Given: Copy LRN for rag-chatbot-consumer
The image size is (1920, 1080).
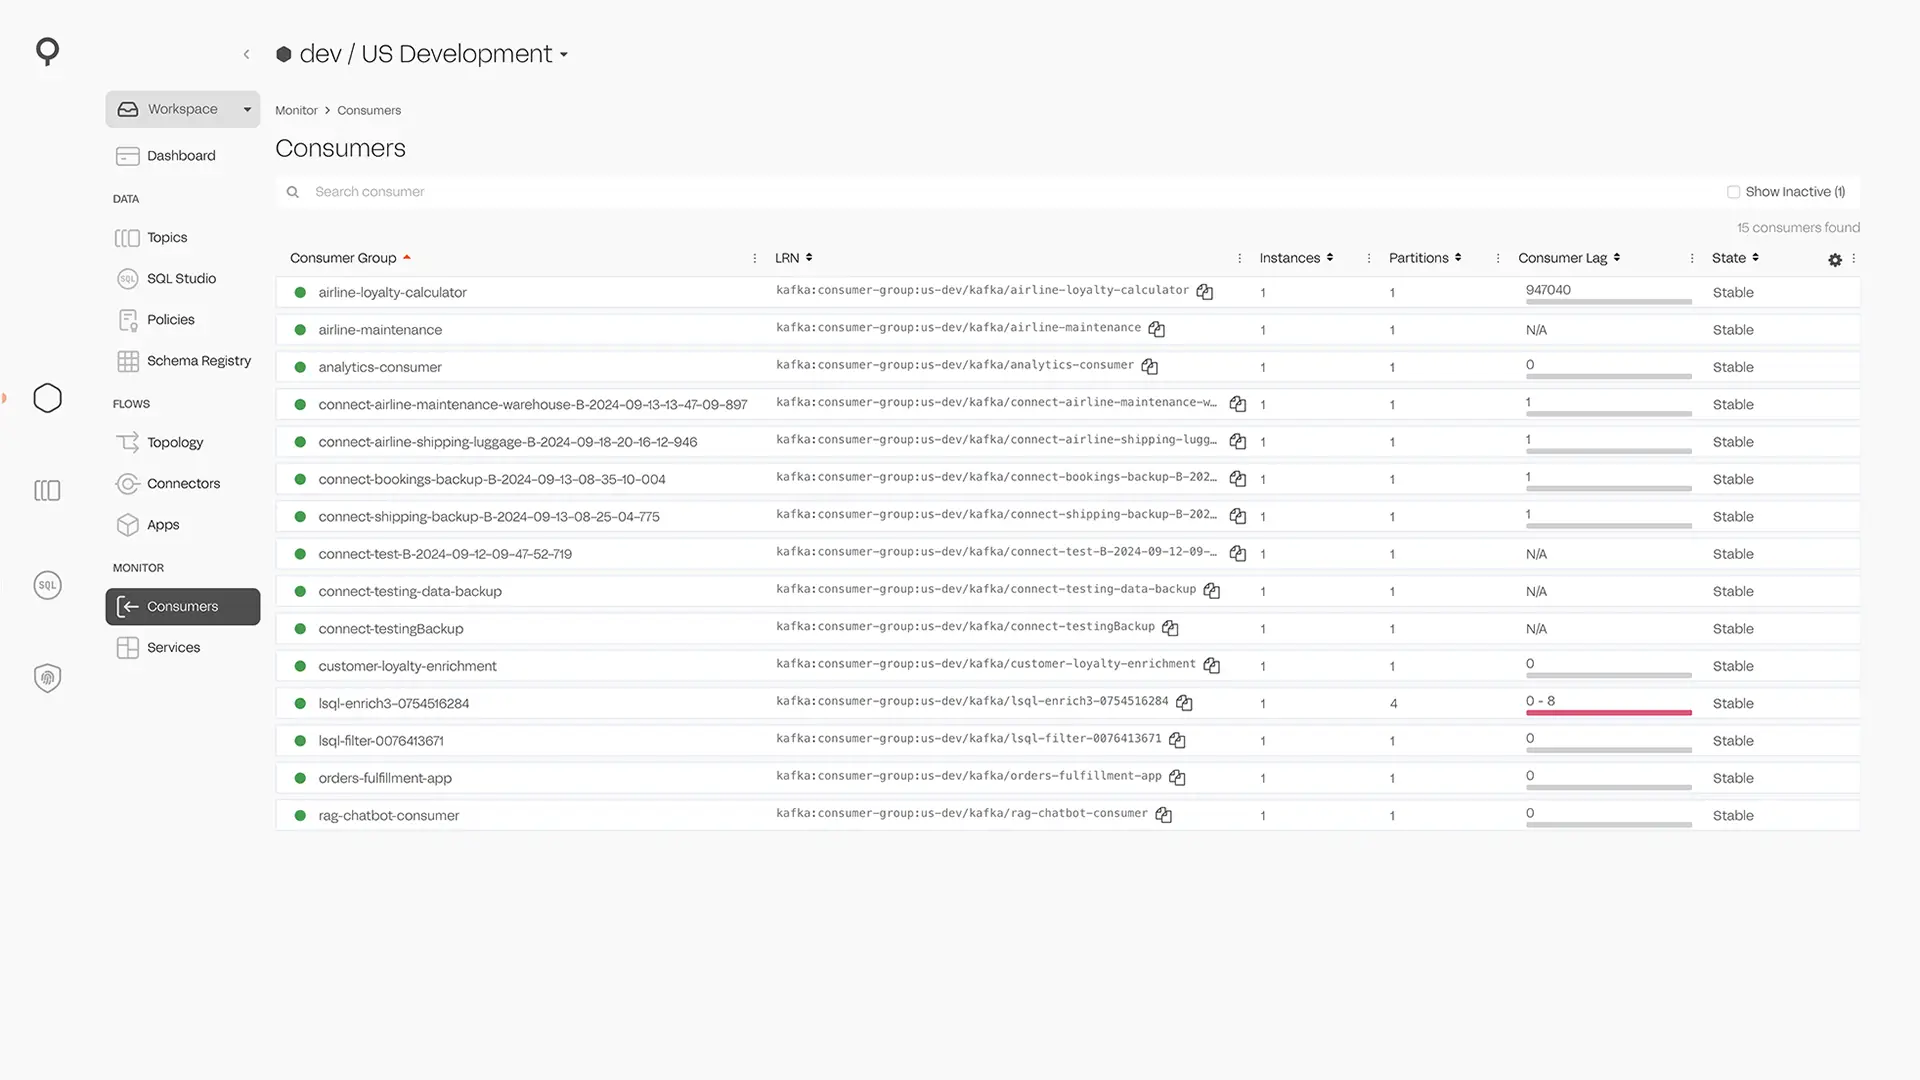Looking at the screenshot, I should click(x=1163, y=815).
